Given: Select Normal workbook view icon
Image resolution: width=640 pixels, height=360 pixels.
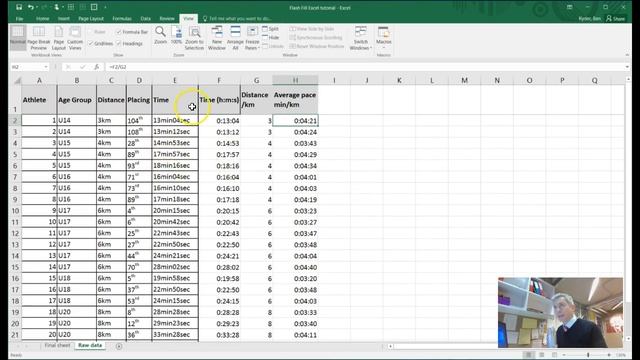Looking at the screenshot, I should pos(18,38).
